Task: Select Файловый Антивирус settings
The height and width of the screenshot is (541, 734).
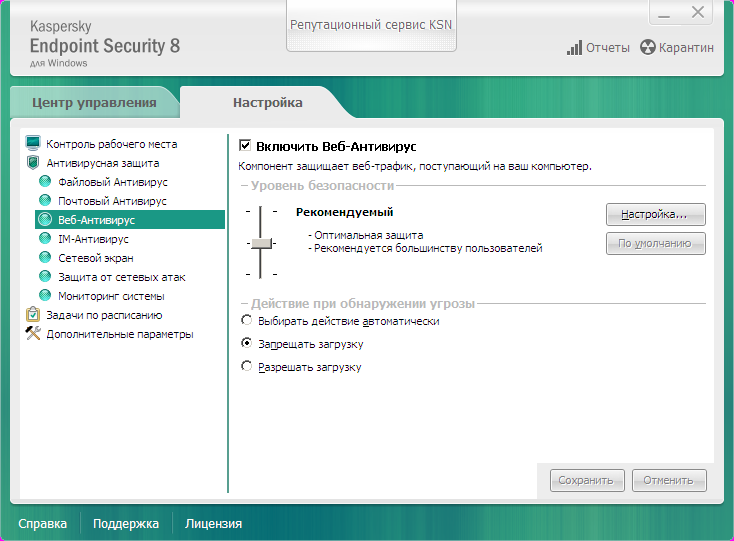Action: click(x=113, y=182)
